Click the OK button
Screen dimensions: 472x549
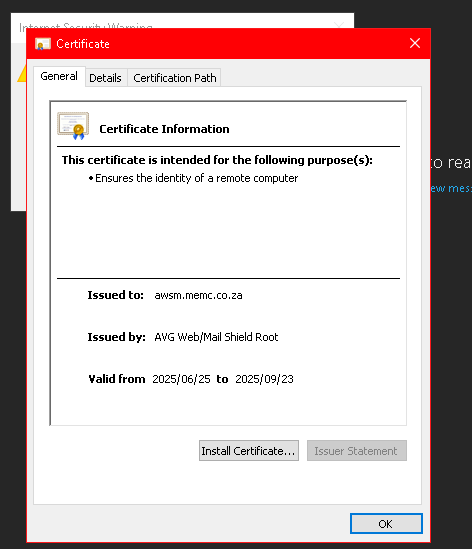pyautogui.click(x=386, y=524)
